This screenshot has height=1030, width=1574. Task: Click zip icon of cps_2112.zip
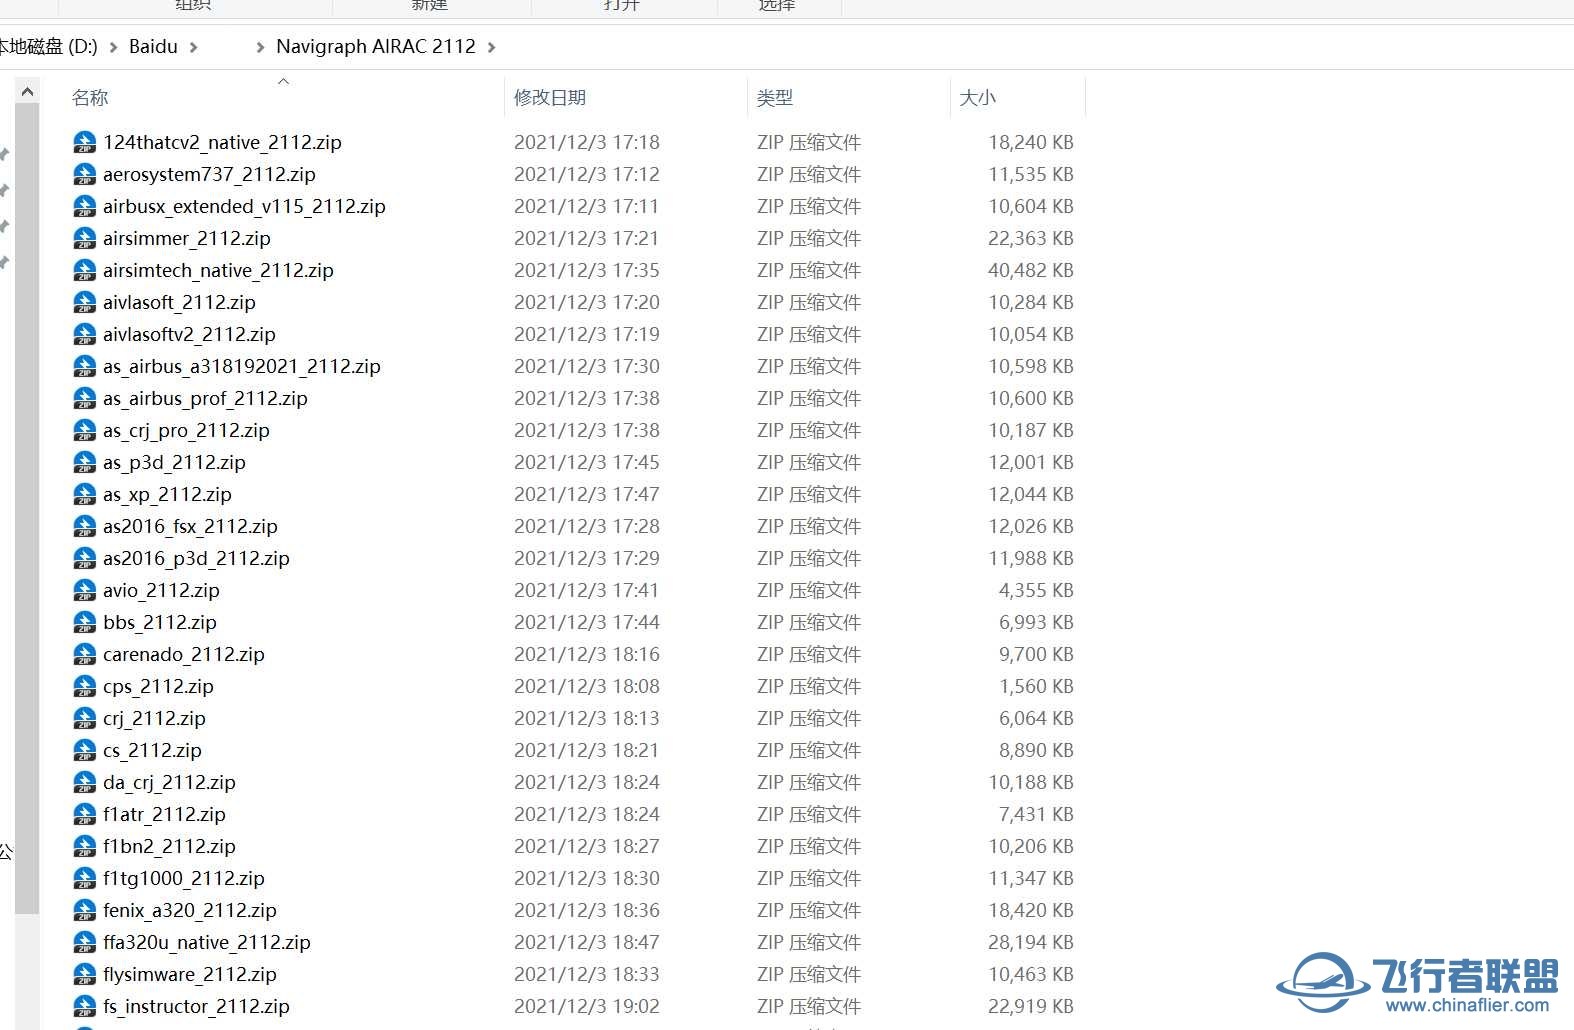tap(85, 686)
